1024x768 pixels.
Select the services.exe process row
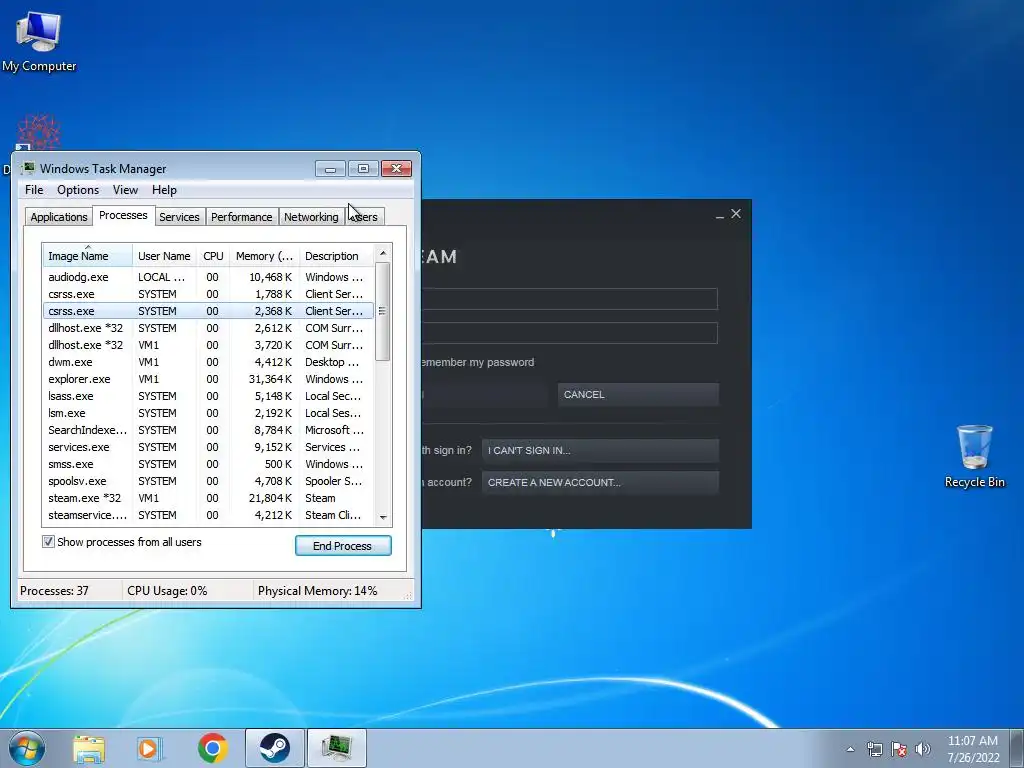[x=208, y=447]
